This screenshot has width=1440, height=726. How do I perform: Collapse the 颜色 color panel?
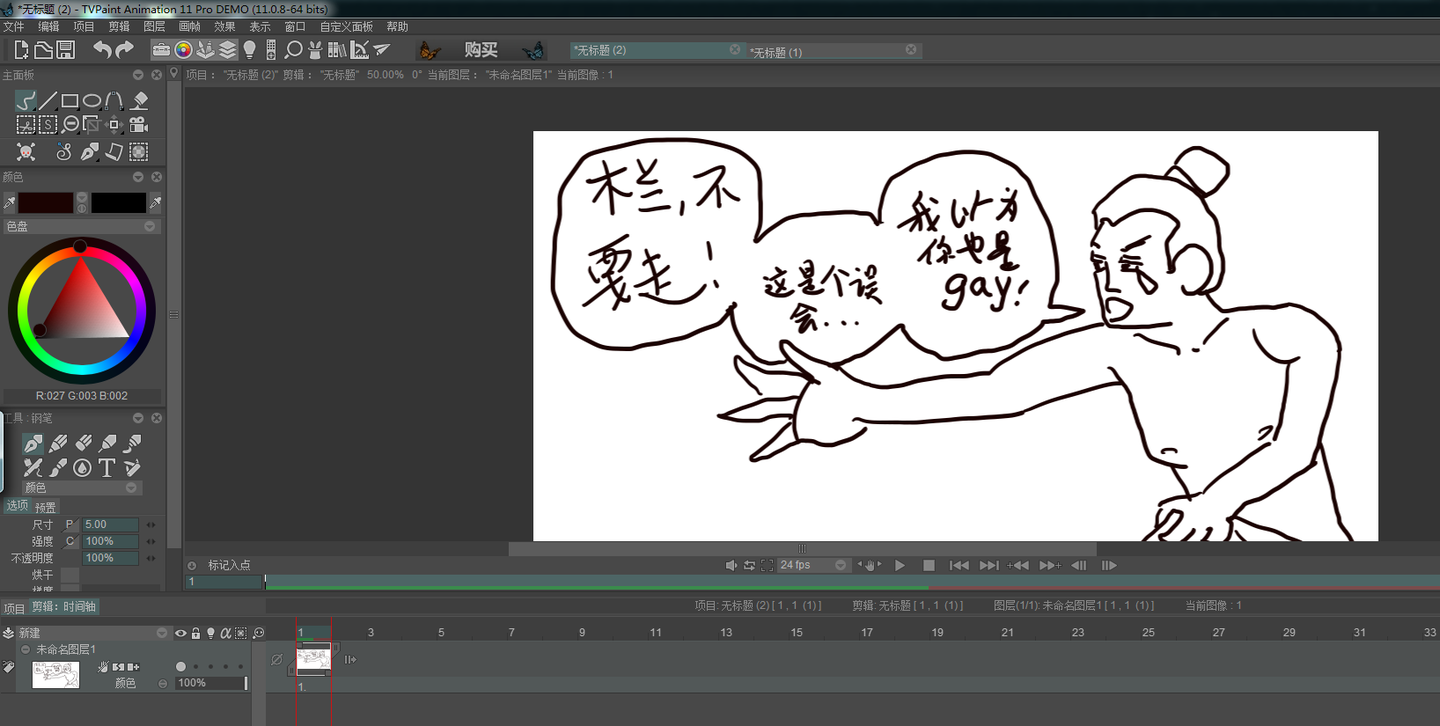pyautogui.click(x=139, y=176)
